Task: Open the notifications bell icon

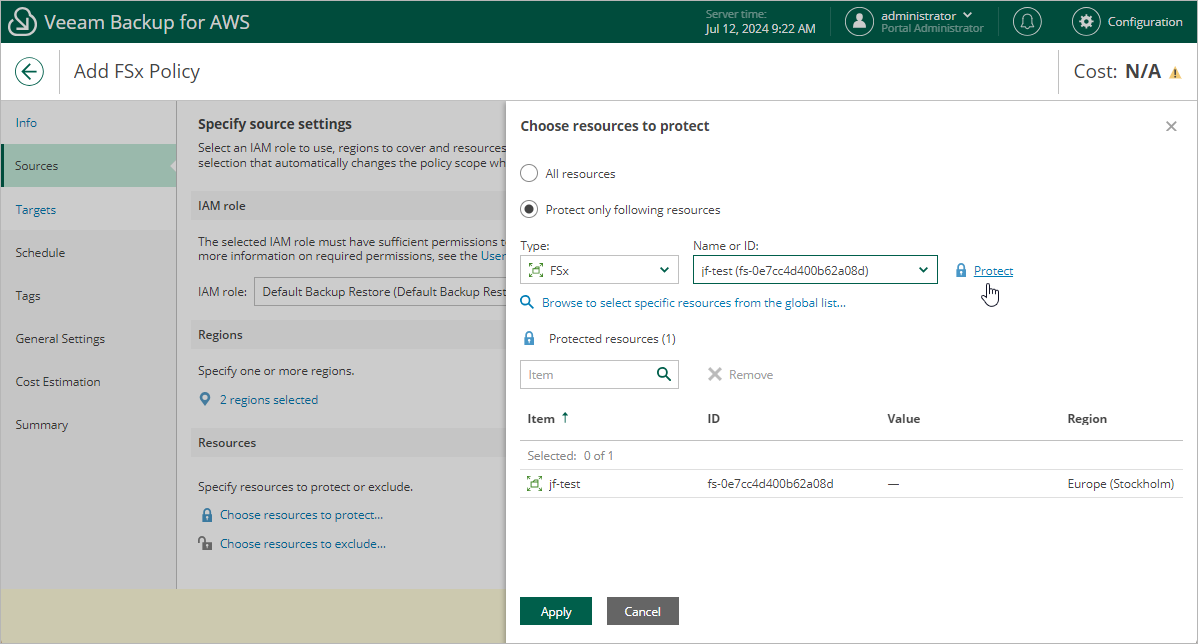Action: point(1027,21)
